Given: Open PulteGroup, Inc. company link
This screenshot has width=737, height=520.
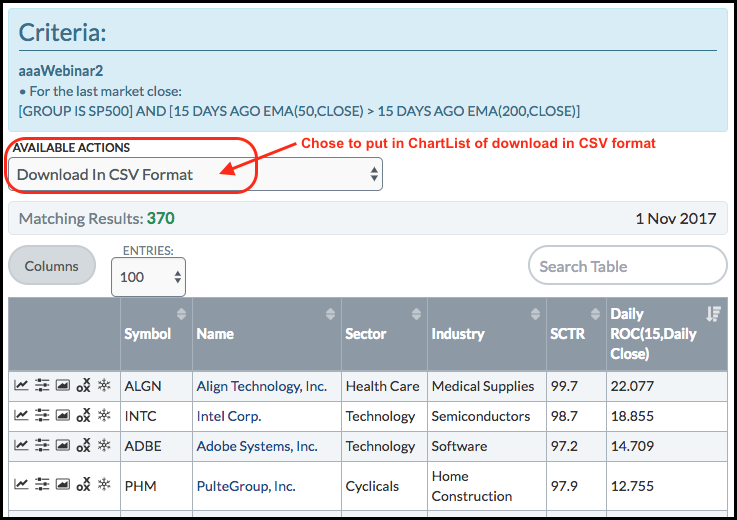Looking at the screenshot, I should point(246,486).
